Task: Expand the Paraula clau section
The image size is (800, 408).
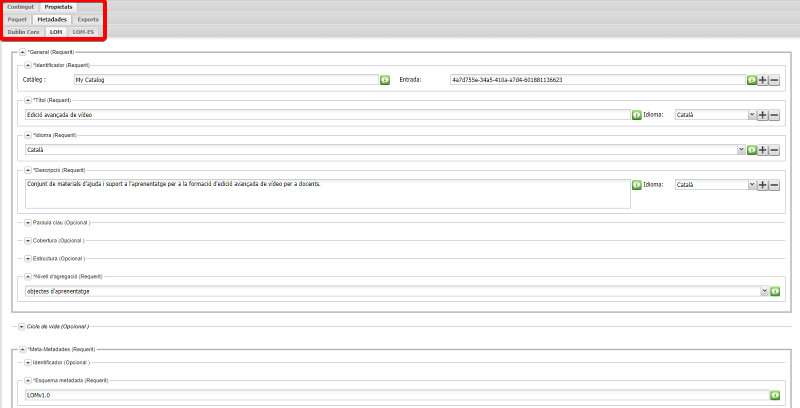Action: 27,221
